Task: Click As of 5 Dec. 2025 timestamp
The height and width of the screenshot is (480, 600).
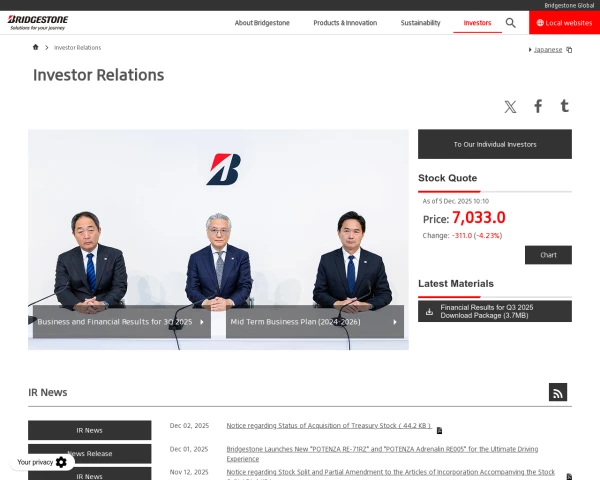Action: 456,201
